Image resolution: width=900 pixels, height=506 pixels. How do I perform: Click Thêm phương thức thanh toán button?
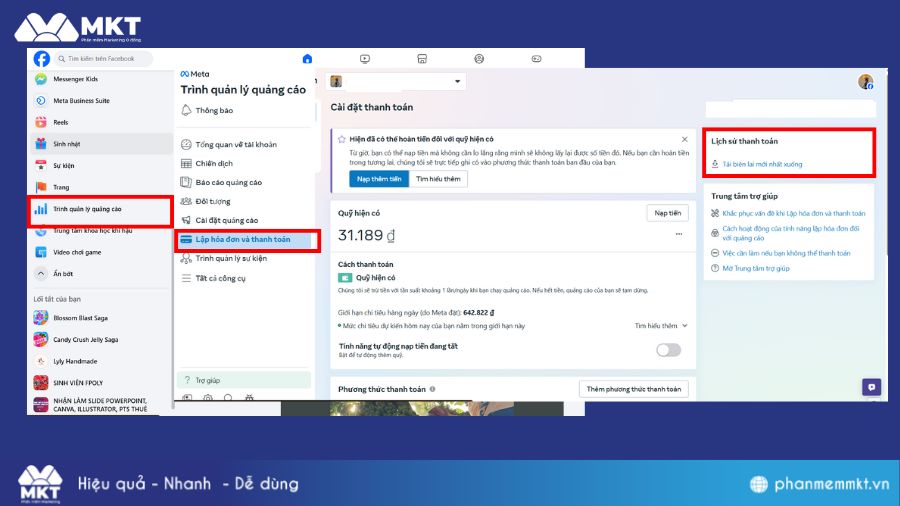tap(634, 389)
